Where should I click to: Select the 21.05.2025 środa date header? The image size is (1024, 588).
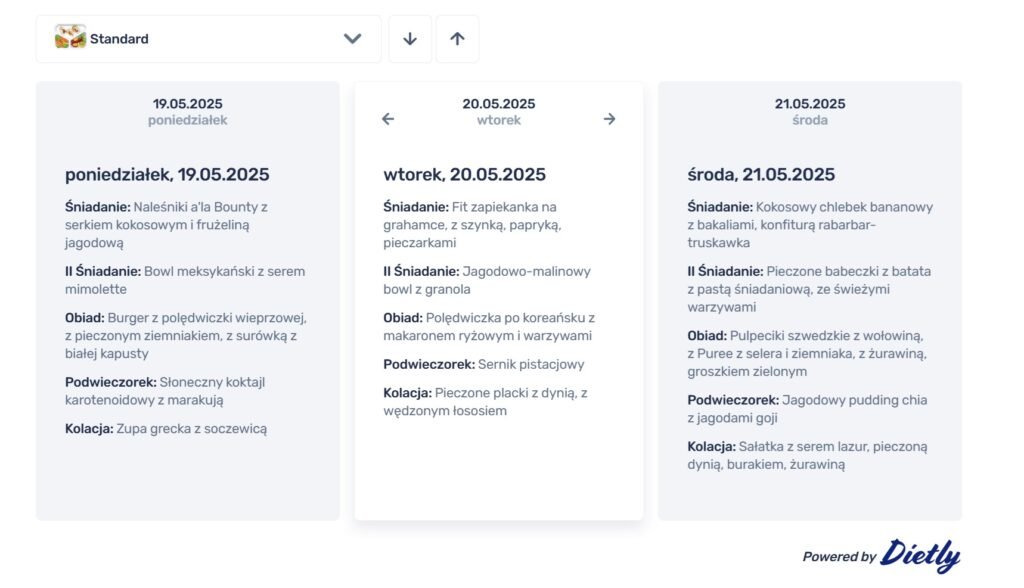click(x=810, y=112)
